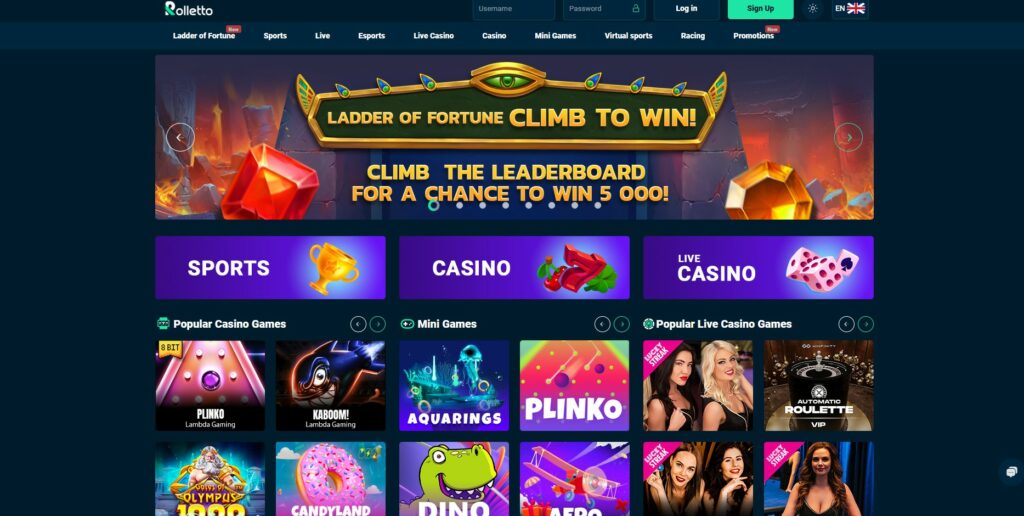Select the last banner carousel dot

coord(598,205)
